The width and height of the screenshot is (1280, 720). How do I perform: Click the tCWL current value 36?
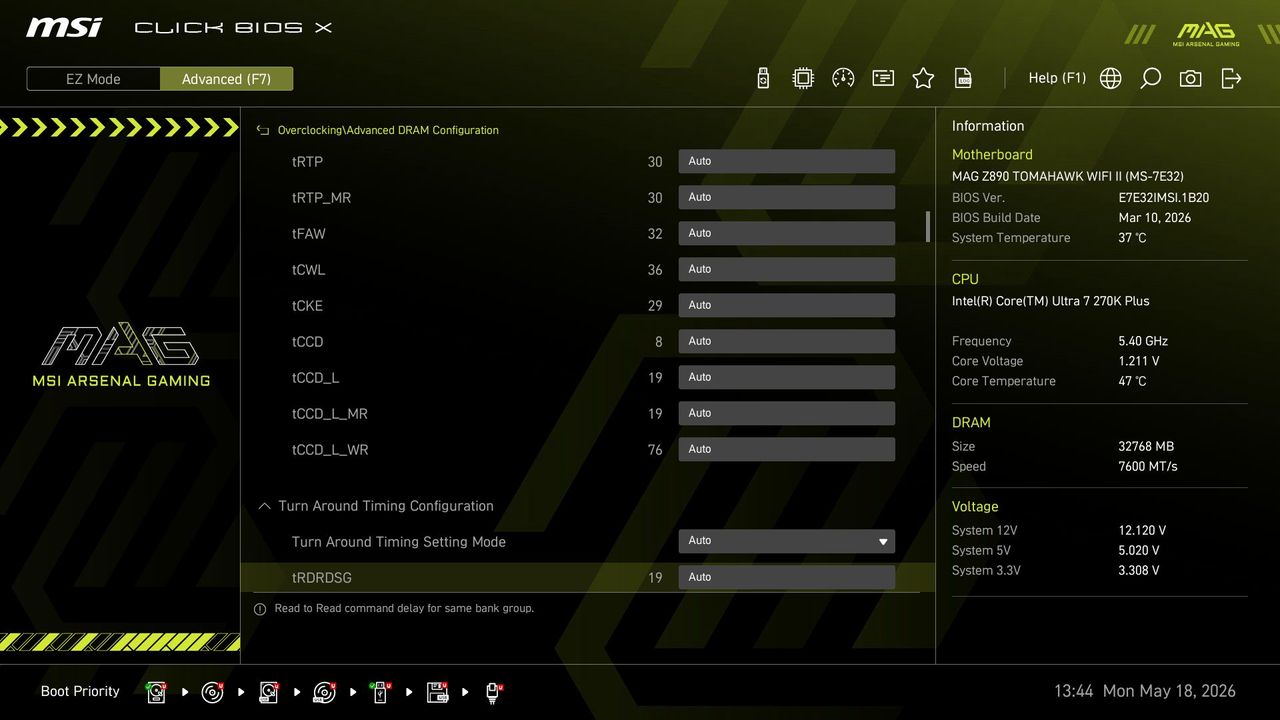click(655, 270)
